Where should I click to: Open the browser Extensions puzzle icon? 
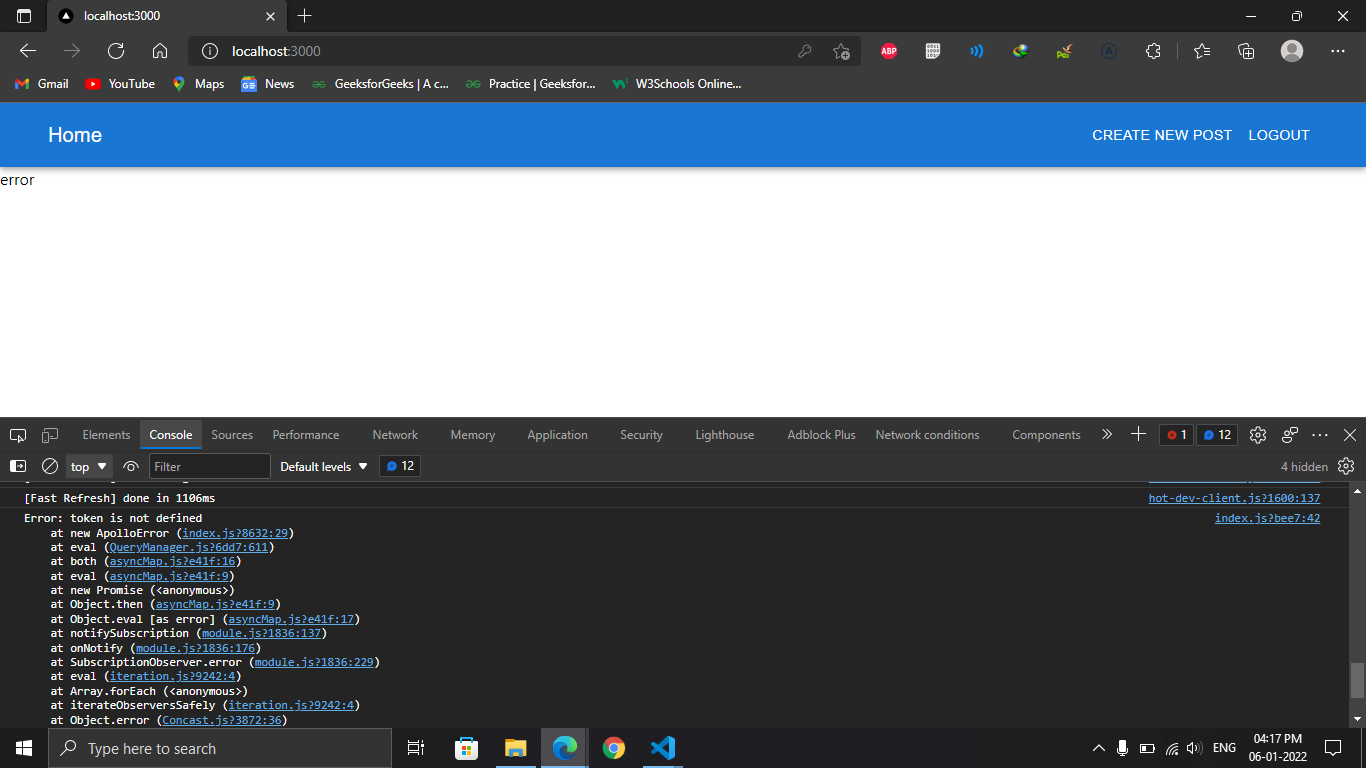[1153, 51]
